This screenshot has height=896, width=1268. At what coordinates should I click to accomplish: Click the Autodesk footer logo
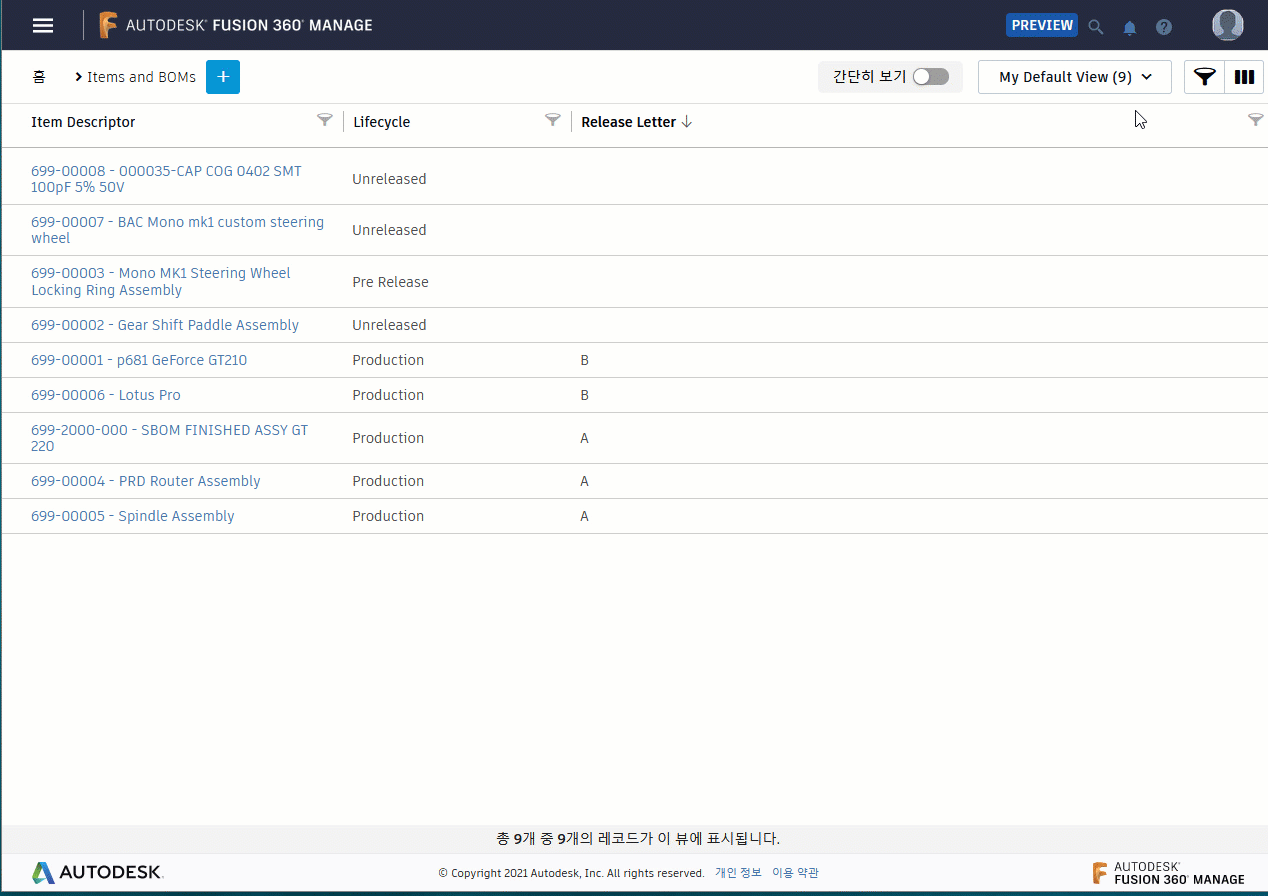point(97,872)
